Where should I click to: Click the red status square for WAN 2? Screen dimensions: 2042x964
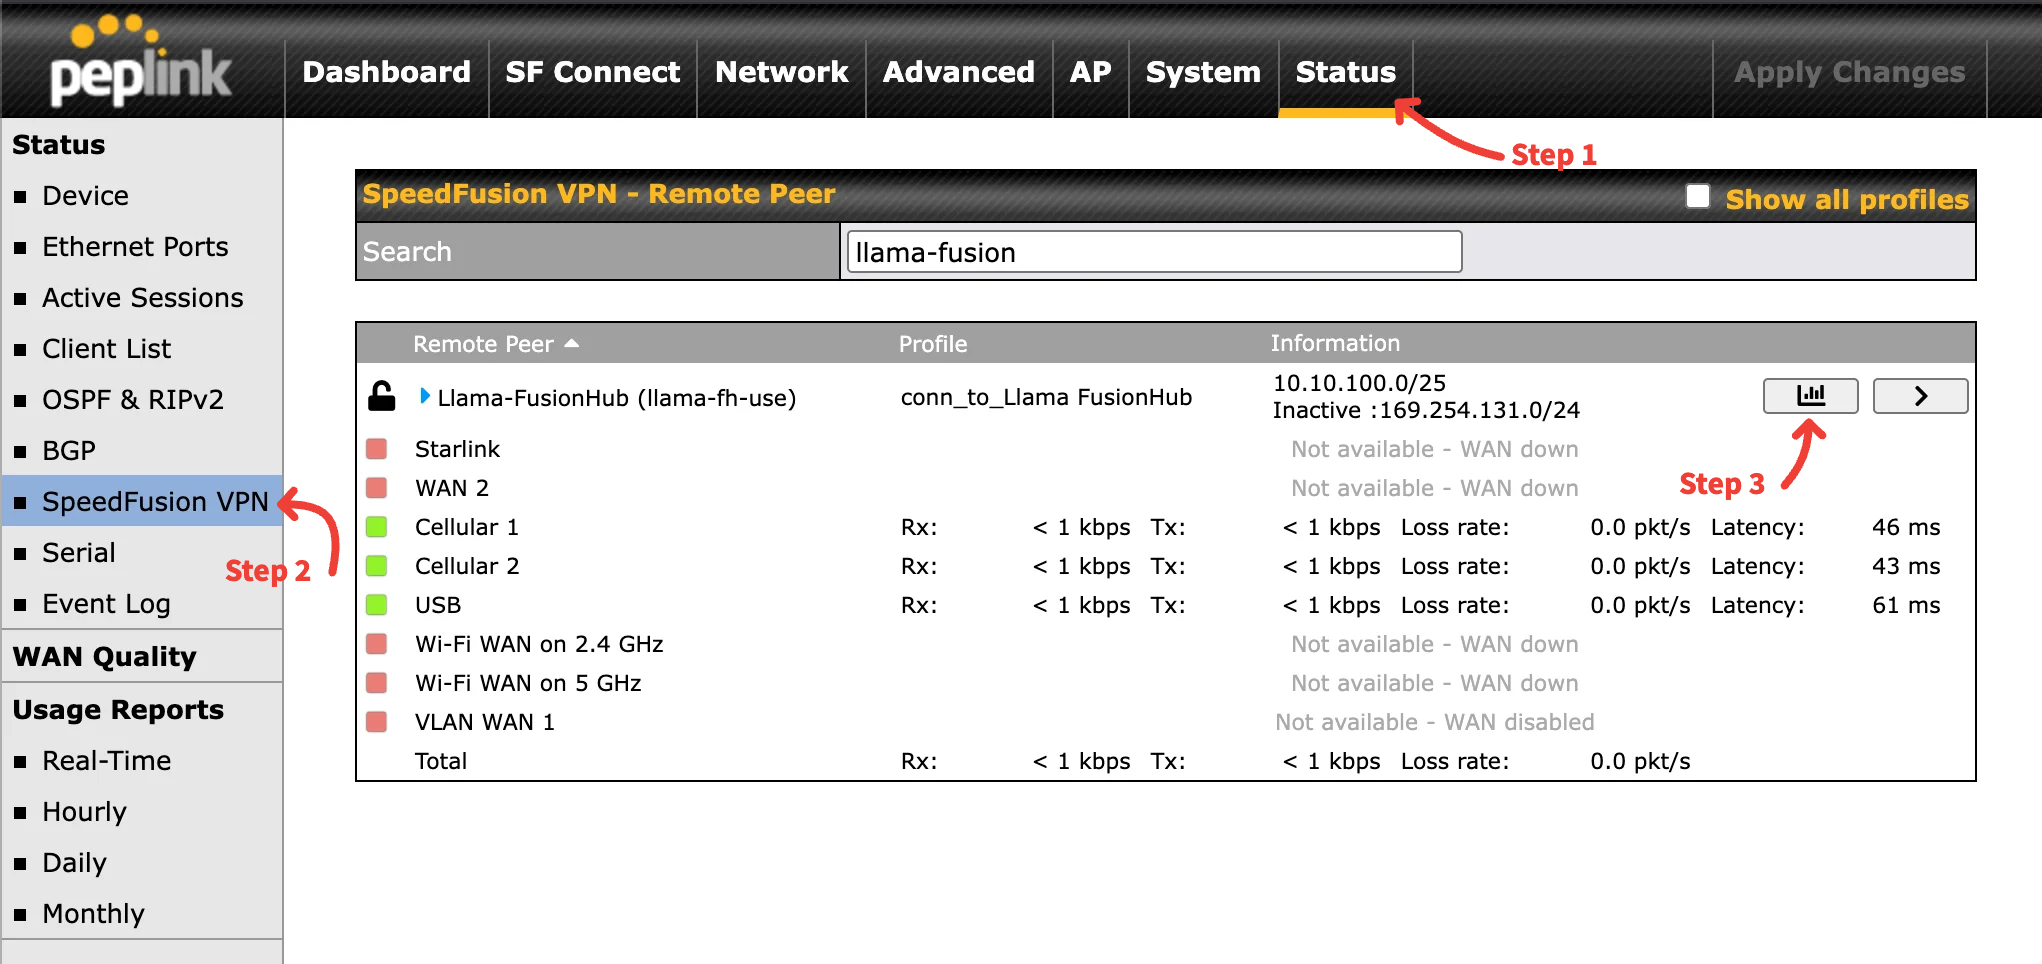point(377,488)
